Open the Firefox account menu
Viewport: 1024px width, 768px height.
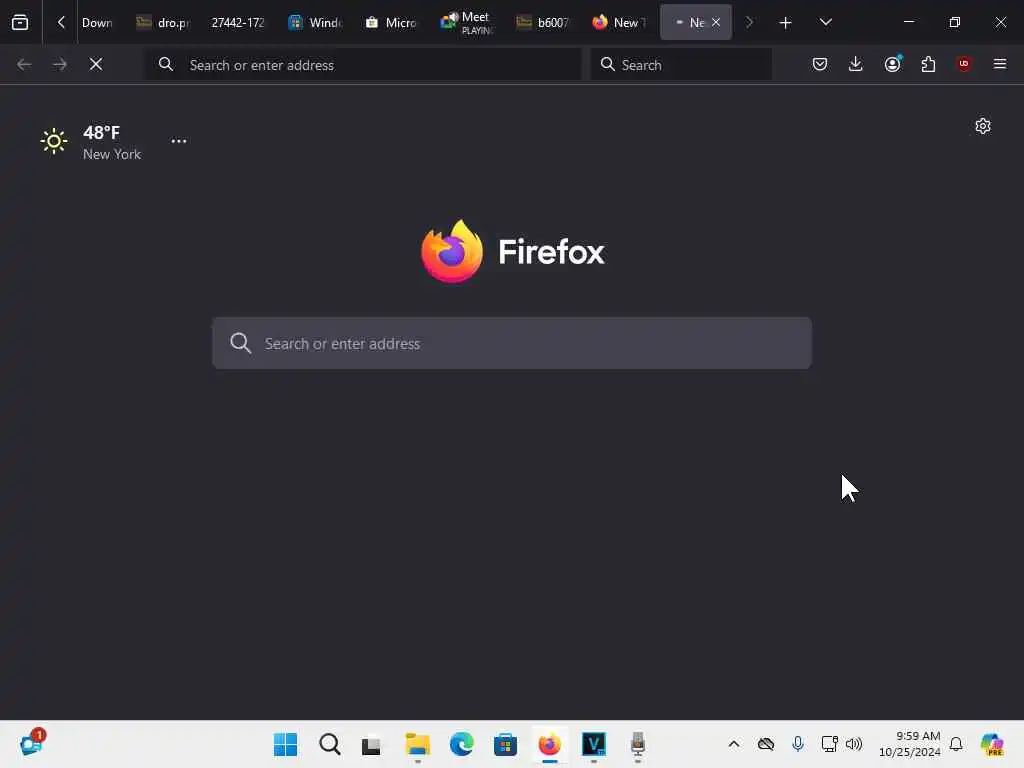(x=892, y=64)
